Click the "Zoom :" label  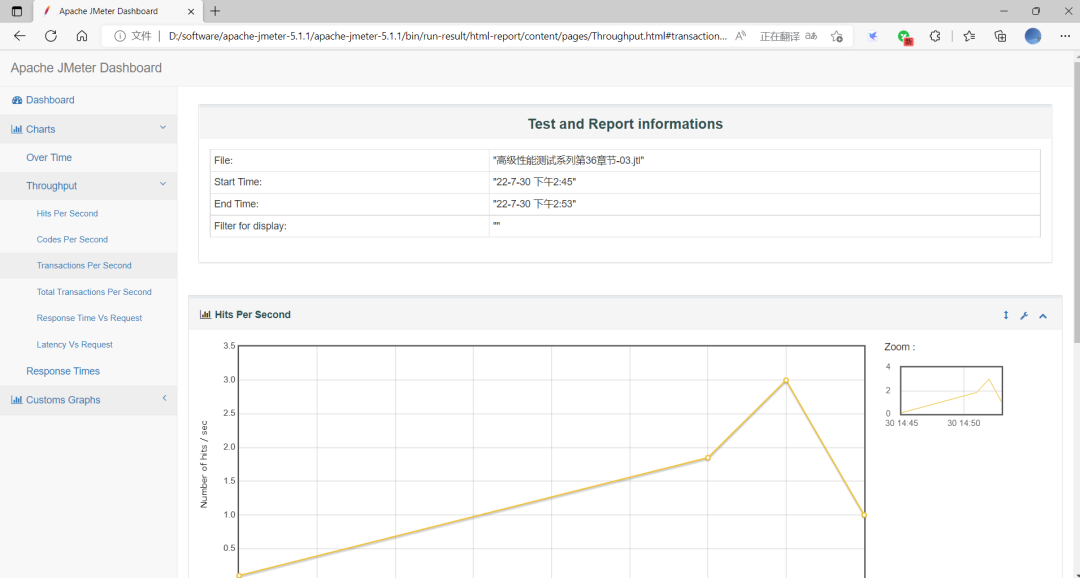(900, 347)
